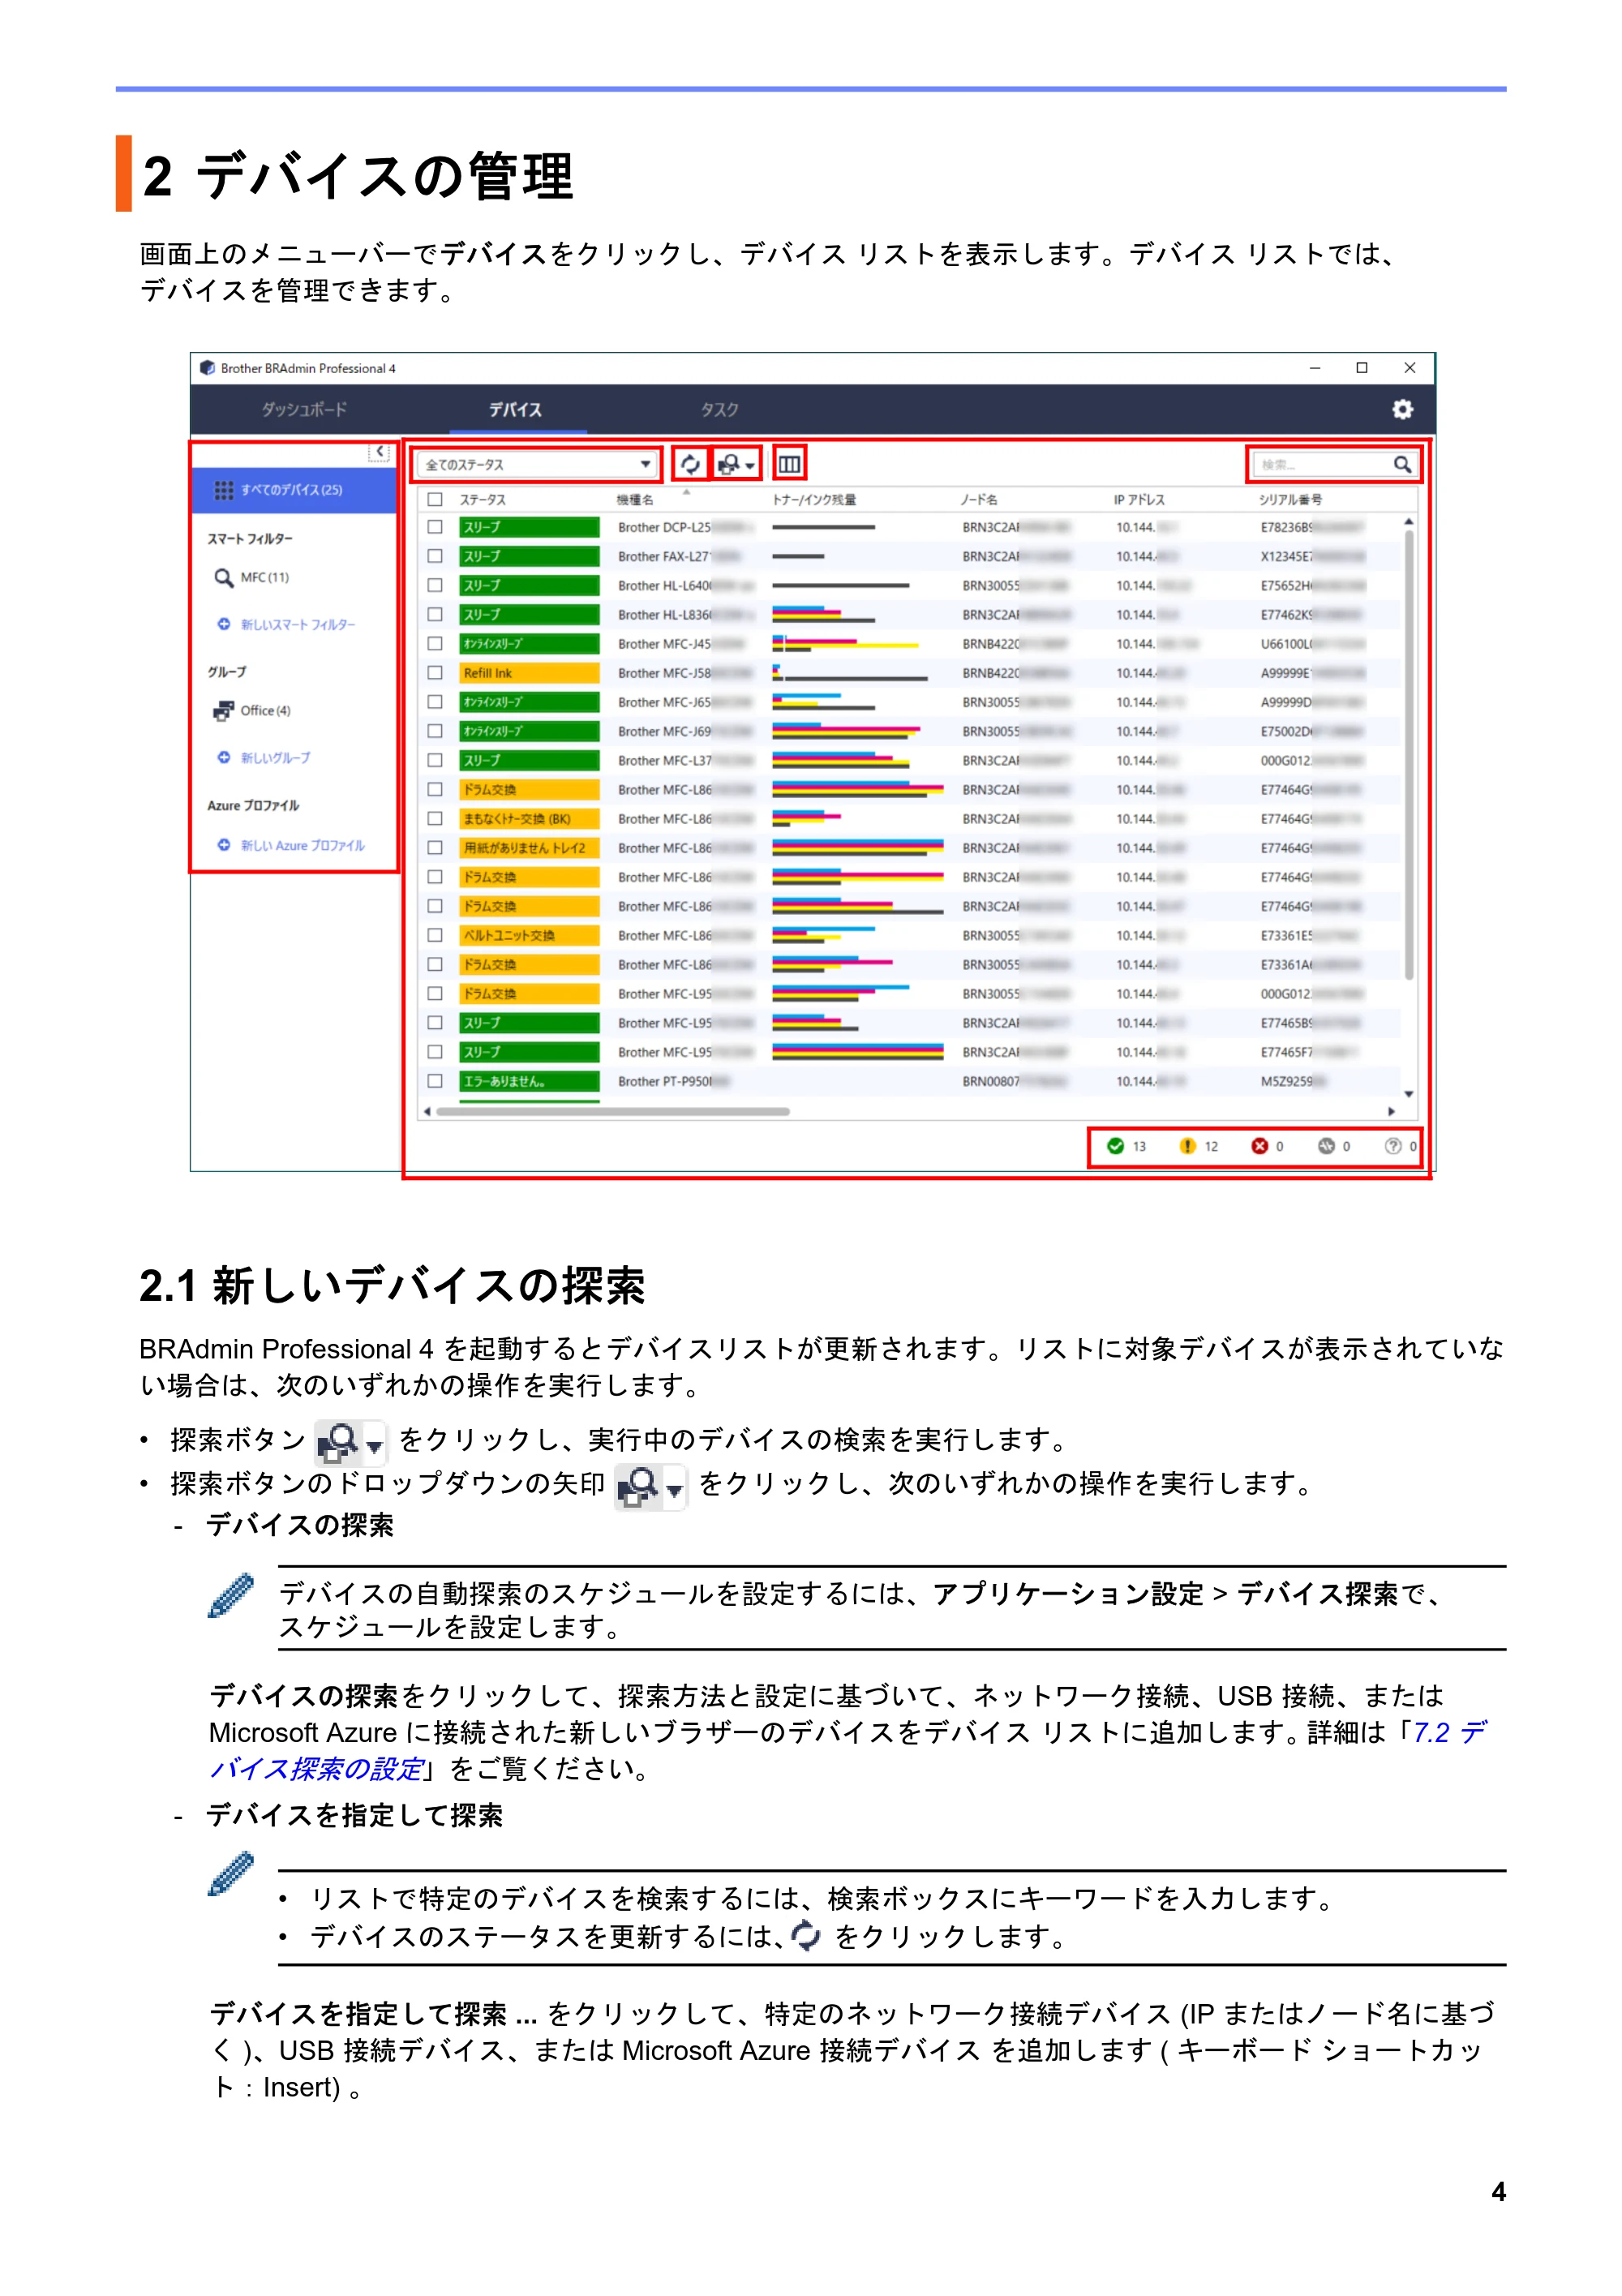
Task: Click the refresh device status icon in toolbar
Action: click(690, 464)
